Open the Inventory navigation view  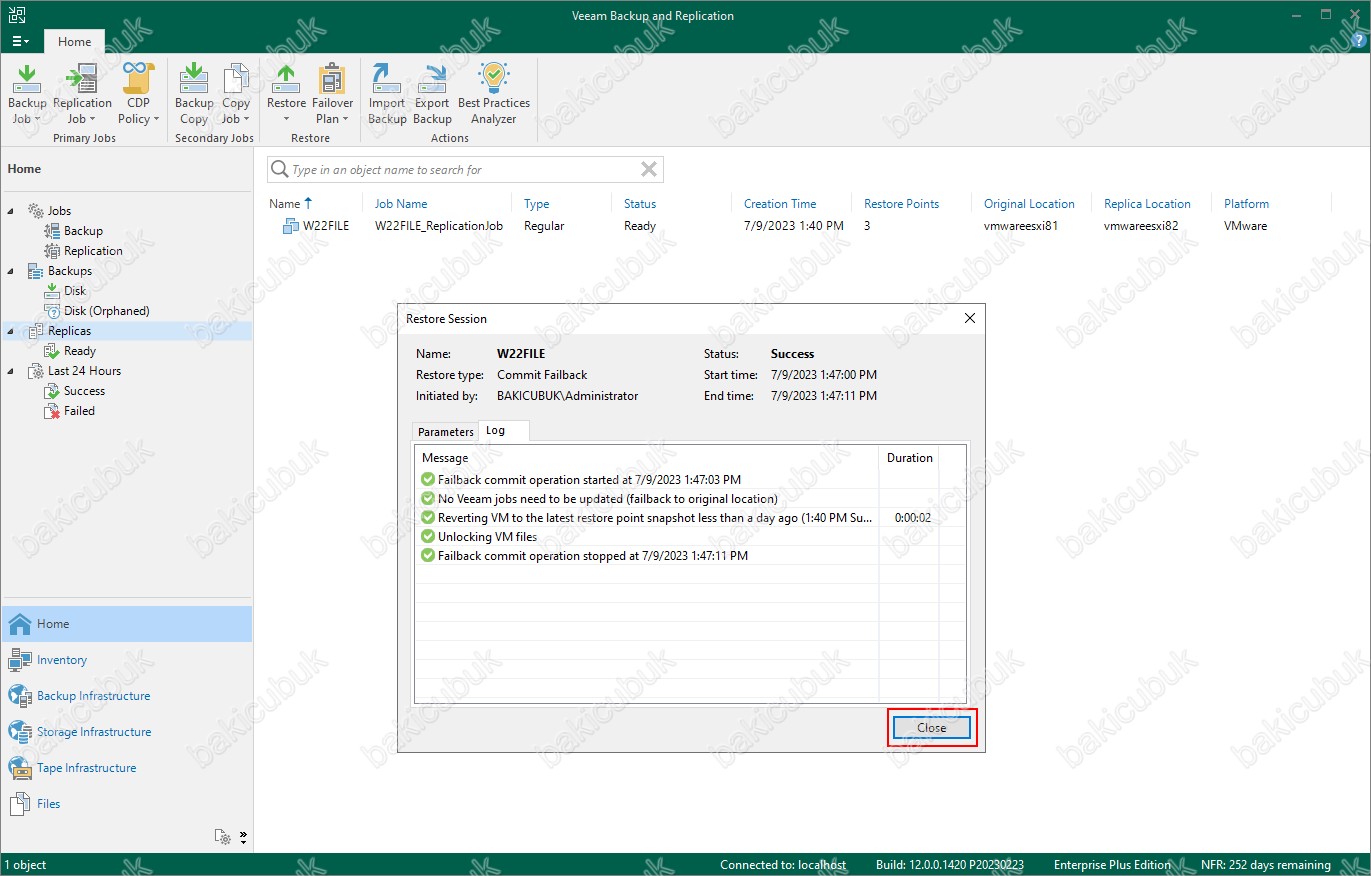coord(126,660)
